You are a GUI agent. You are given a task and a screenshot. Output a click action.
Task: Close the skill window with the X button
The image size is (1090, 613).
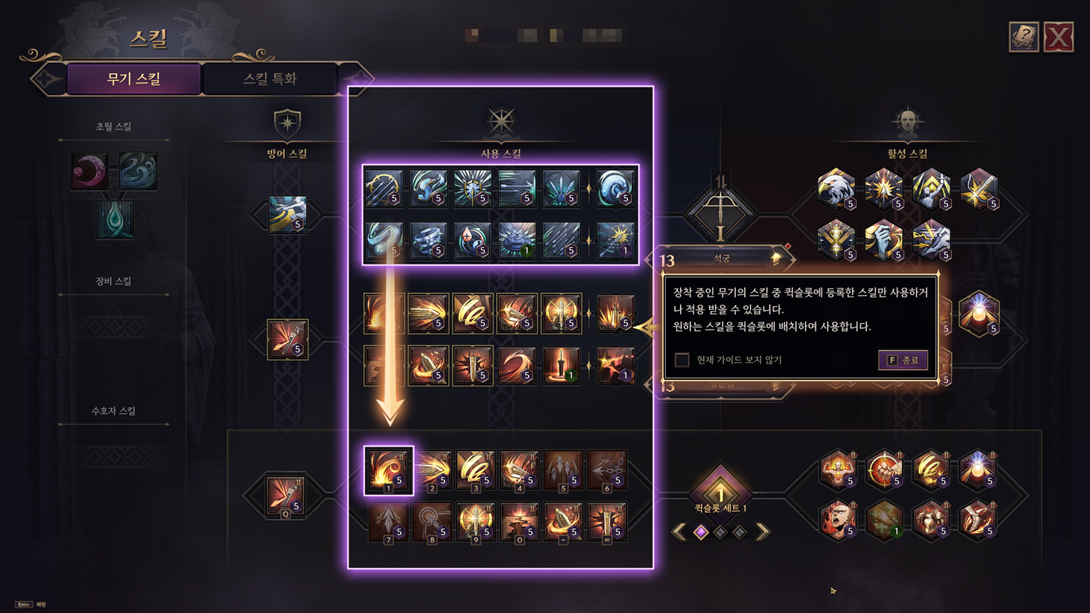[x=1059, y=37]
